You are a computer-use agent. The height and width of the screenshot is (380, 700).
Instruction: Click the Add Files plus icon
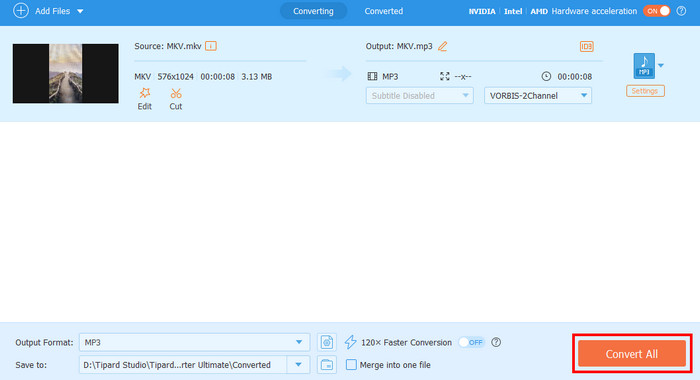21,11
